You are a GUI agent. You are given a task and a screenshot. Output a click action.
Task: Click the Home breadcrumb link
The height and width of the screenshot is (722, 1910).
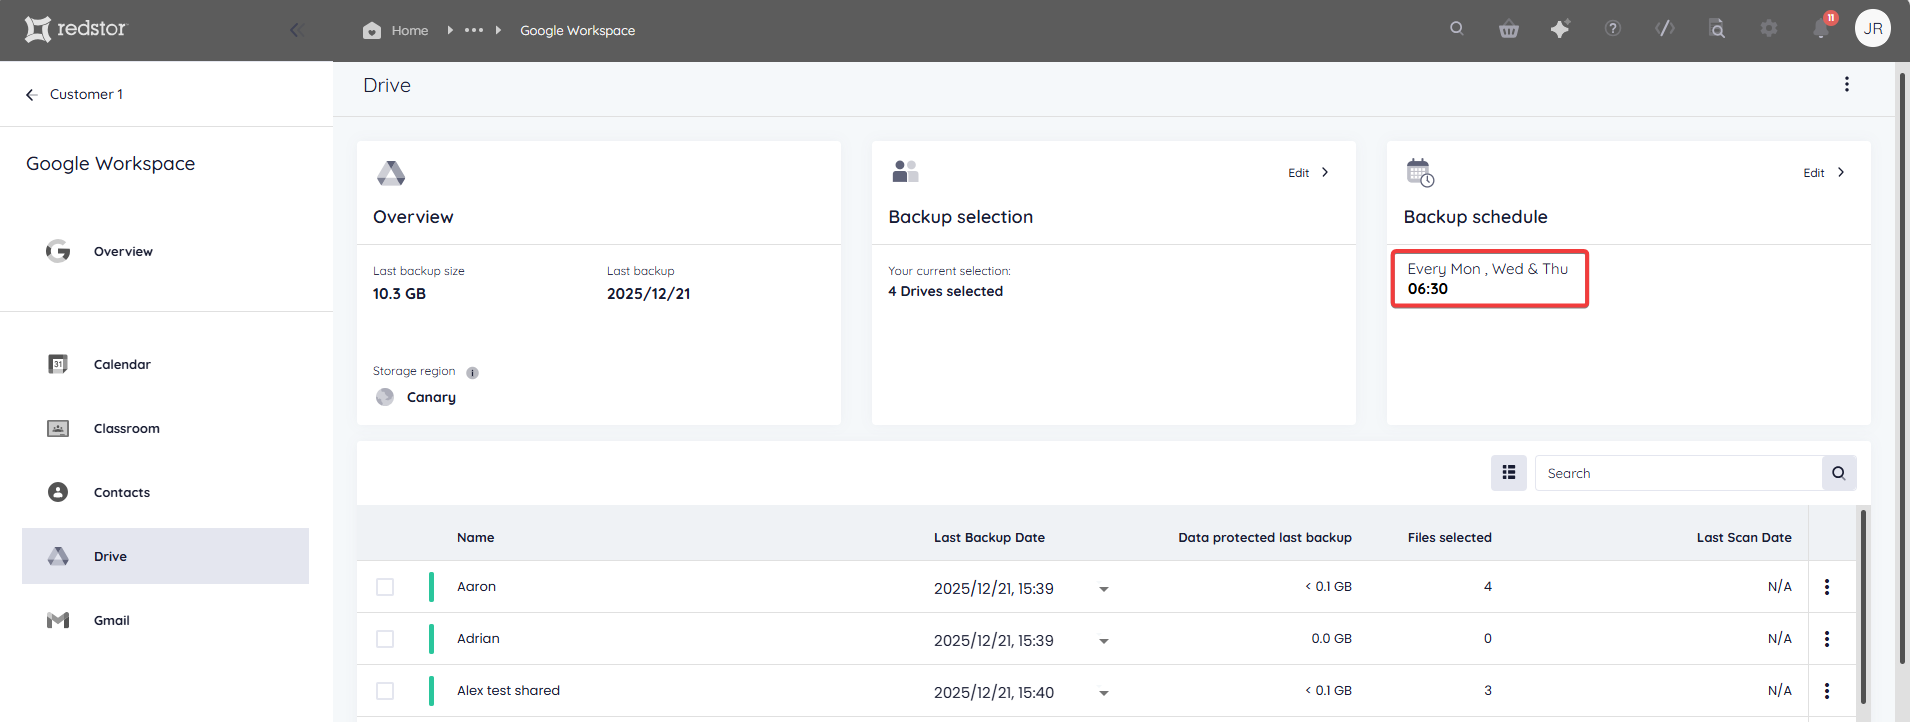(x=410, y=30)
